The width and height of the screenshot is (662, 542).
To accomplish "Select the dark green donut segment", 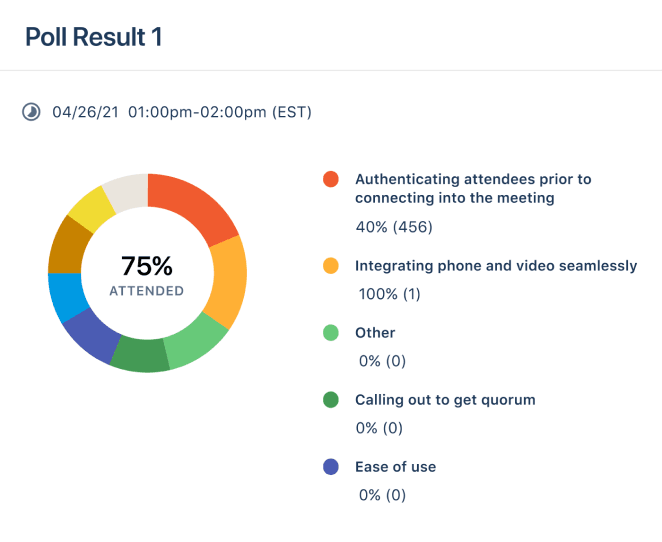I will pos(140,355).
